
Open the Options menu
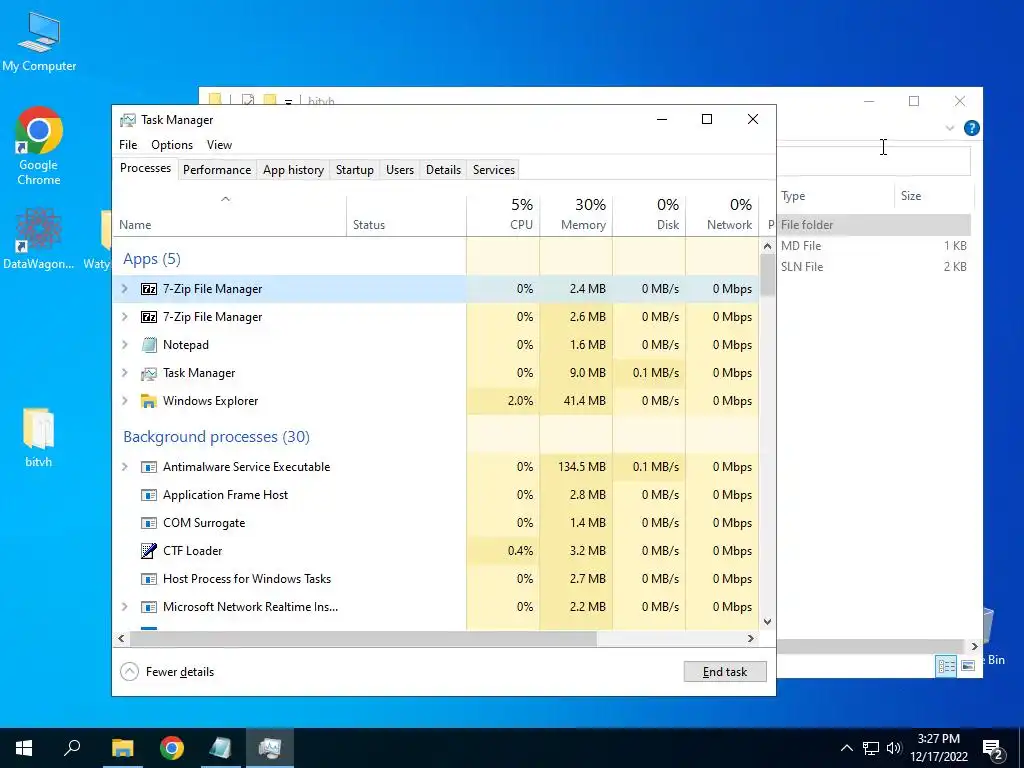pos(172,145)
